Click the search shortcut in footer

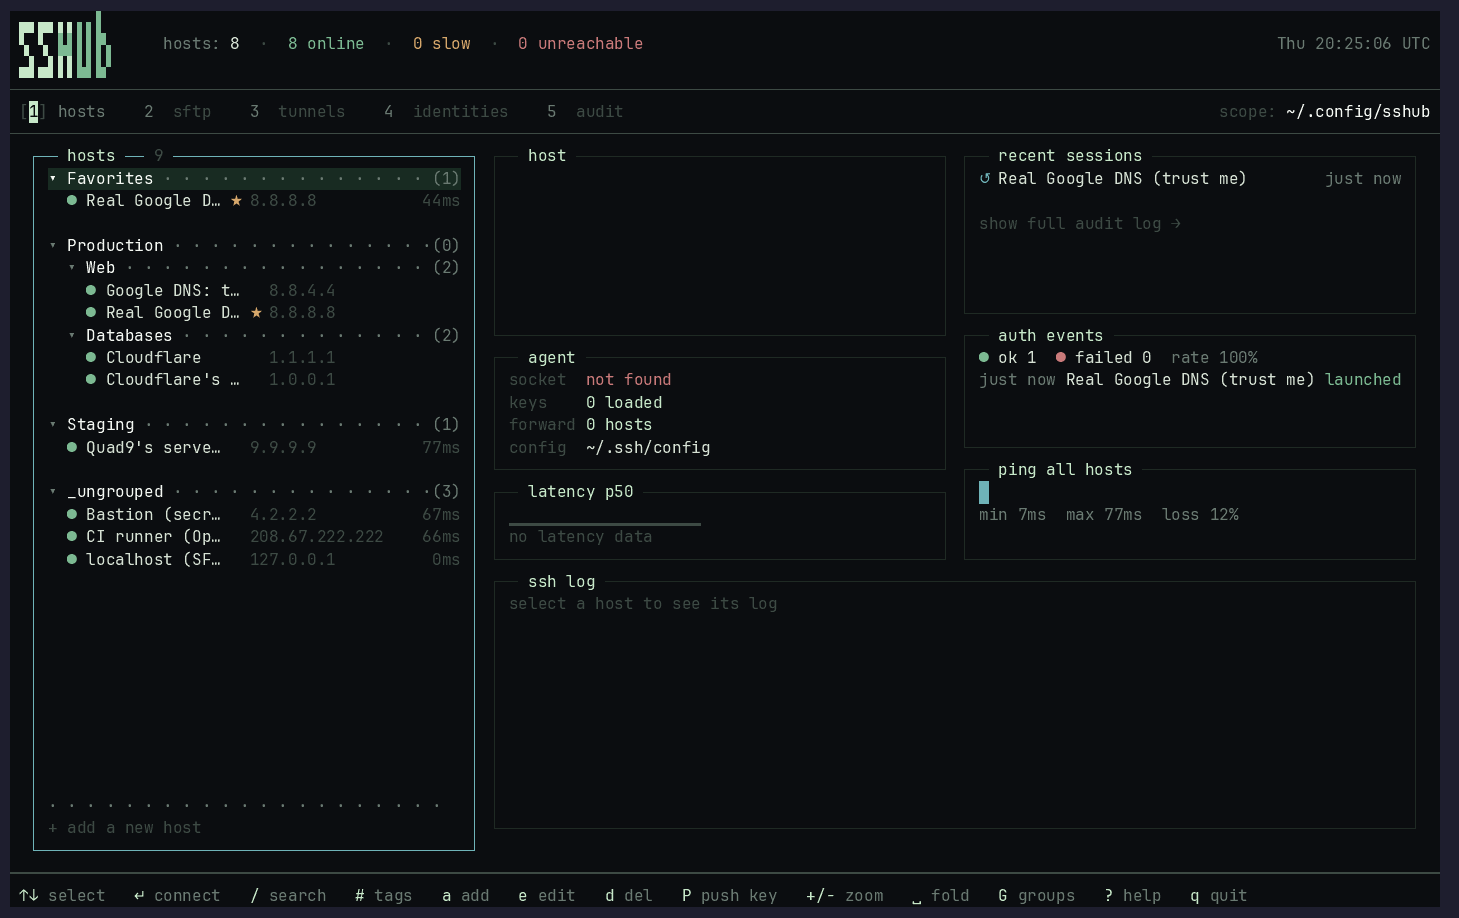click(288, 896)
